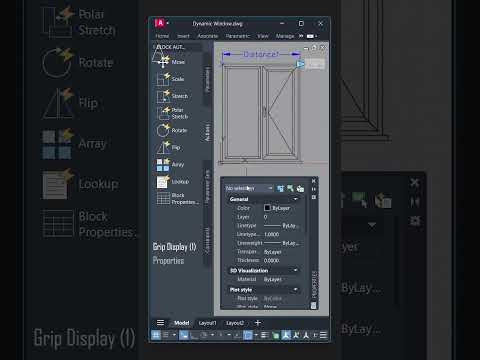Viewport: 480px width, 360px height.
Task: Open object snap dropdown arrow in status bar
Action: pyautogui.click(x=256, y=335)
